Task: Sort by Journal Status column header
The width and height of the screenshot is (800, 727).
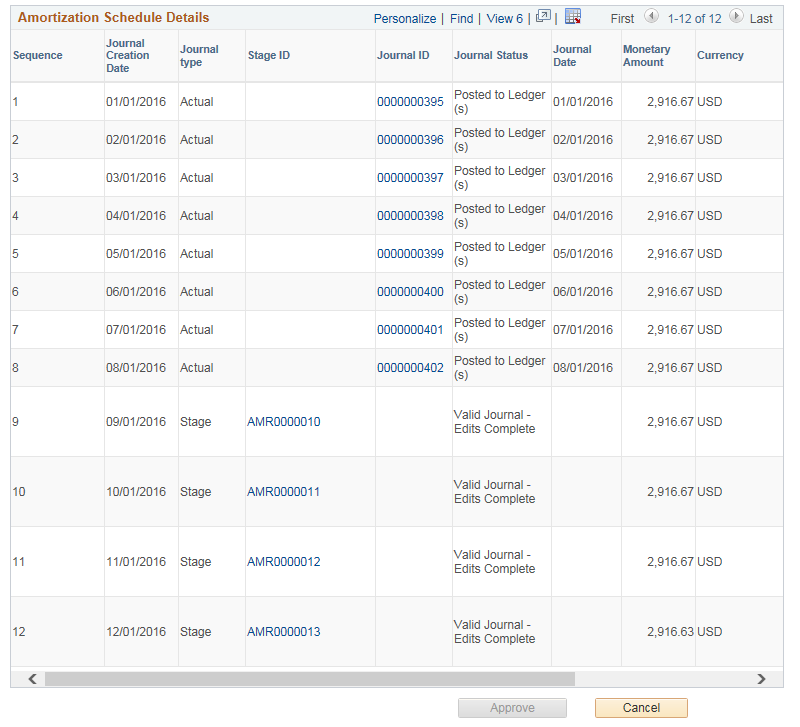Action: click(x=491, y=55)
